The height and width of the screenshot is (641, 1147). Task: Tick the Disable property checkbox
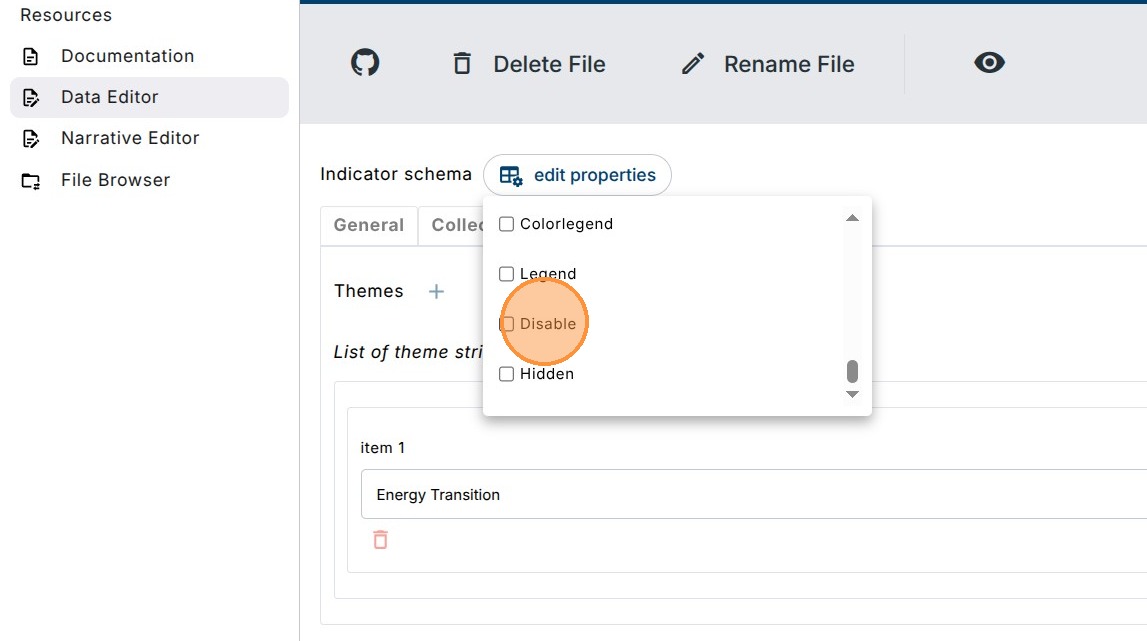pyautogui.click(x=507, y=324)
